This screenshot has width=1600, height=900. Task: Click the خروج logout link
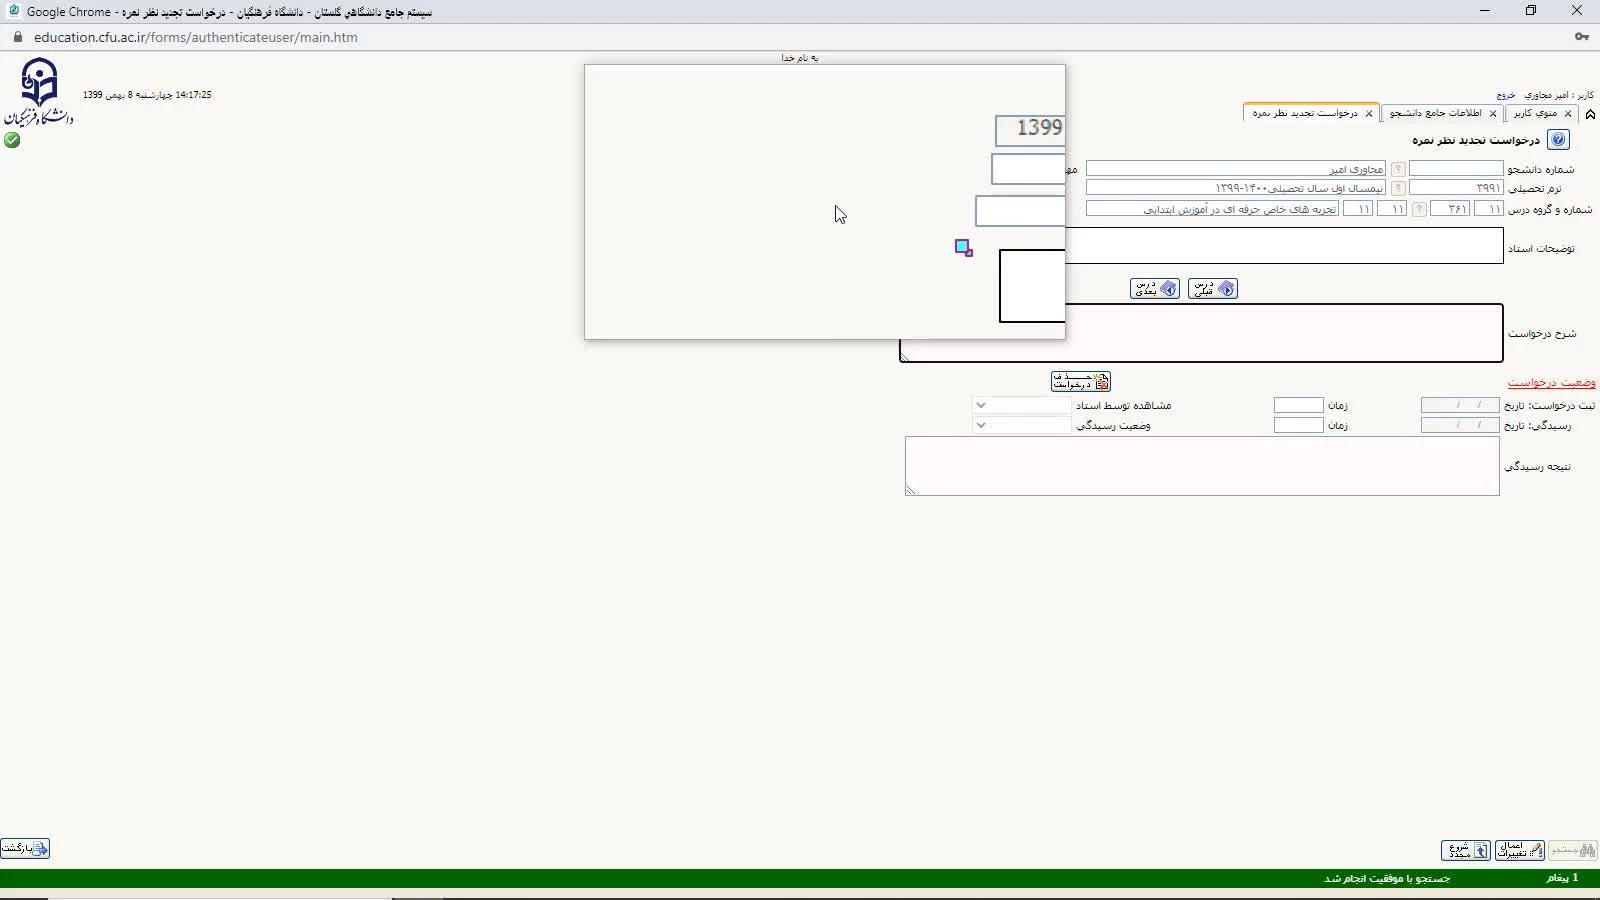pyautogui.click(x=1505, y=95)
